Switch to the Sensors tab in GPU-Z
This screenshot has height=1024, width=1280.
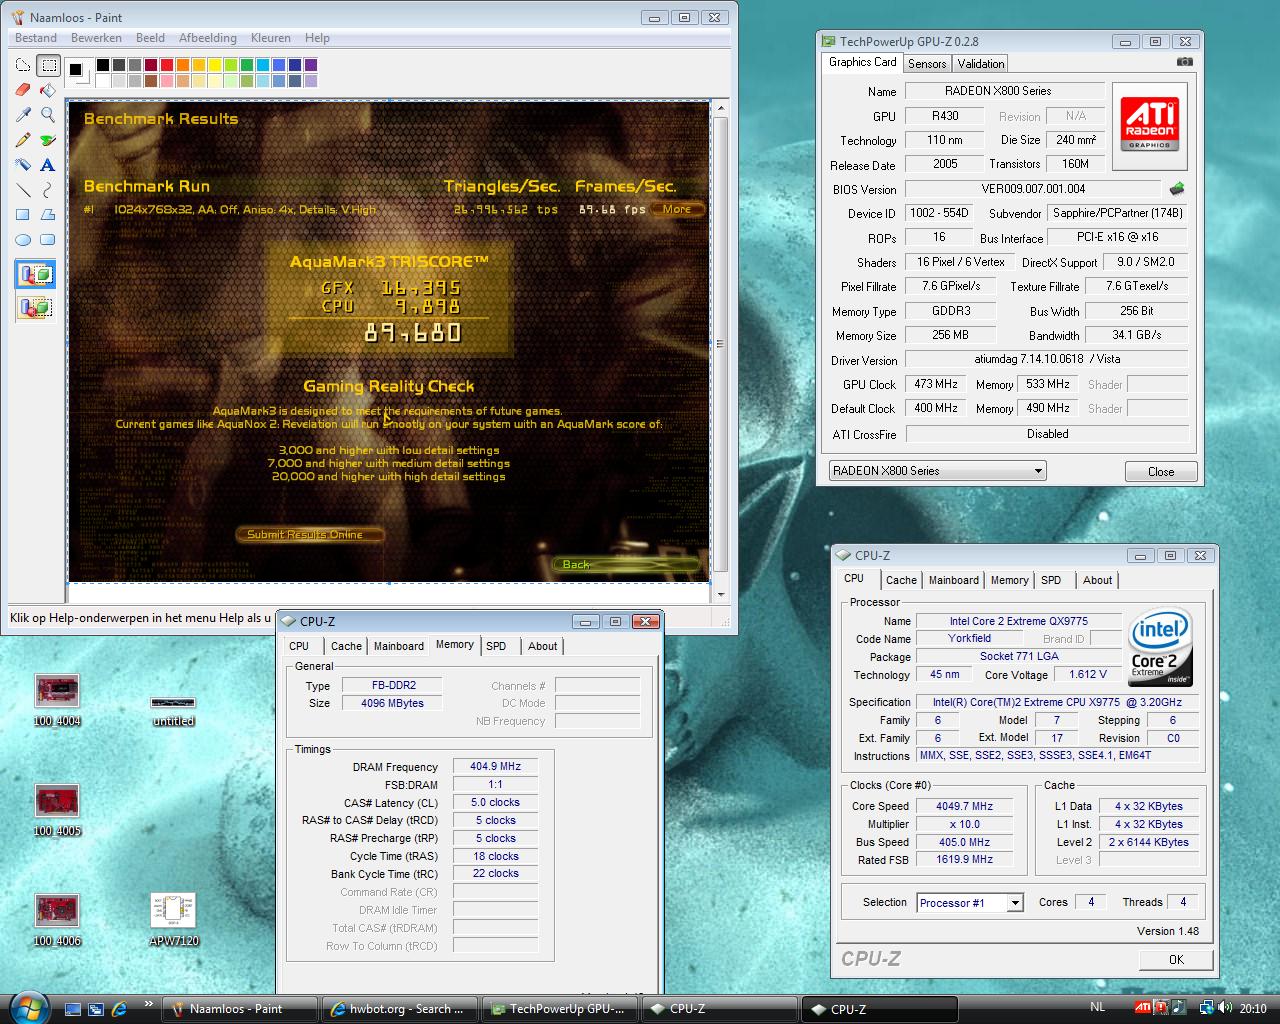pyautogui.click(x=927, y=63)
